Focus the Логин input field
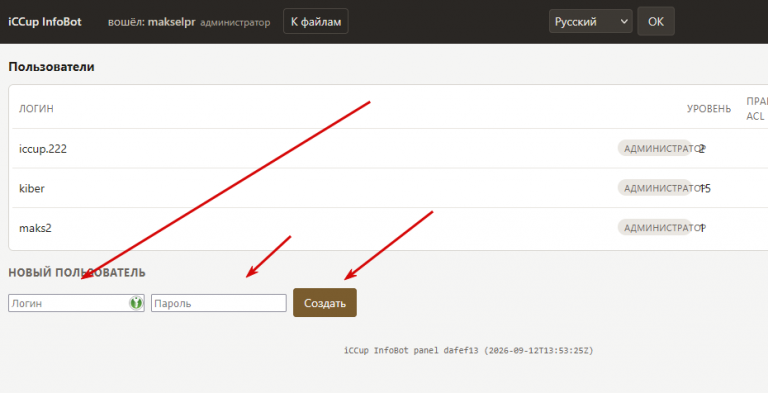The height and width of the screenshot is (393, 768). pyautogui.click(x=76, y=303)
